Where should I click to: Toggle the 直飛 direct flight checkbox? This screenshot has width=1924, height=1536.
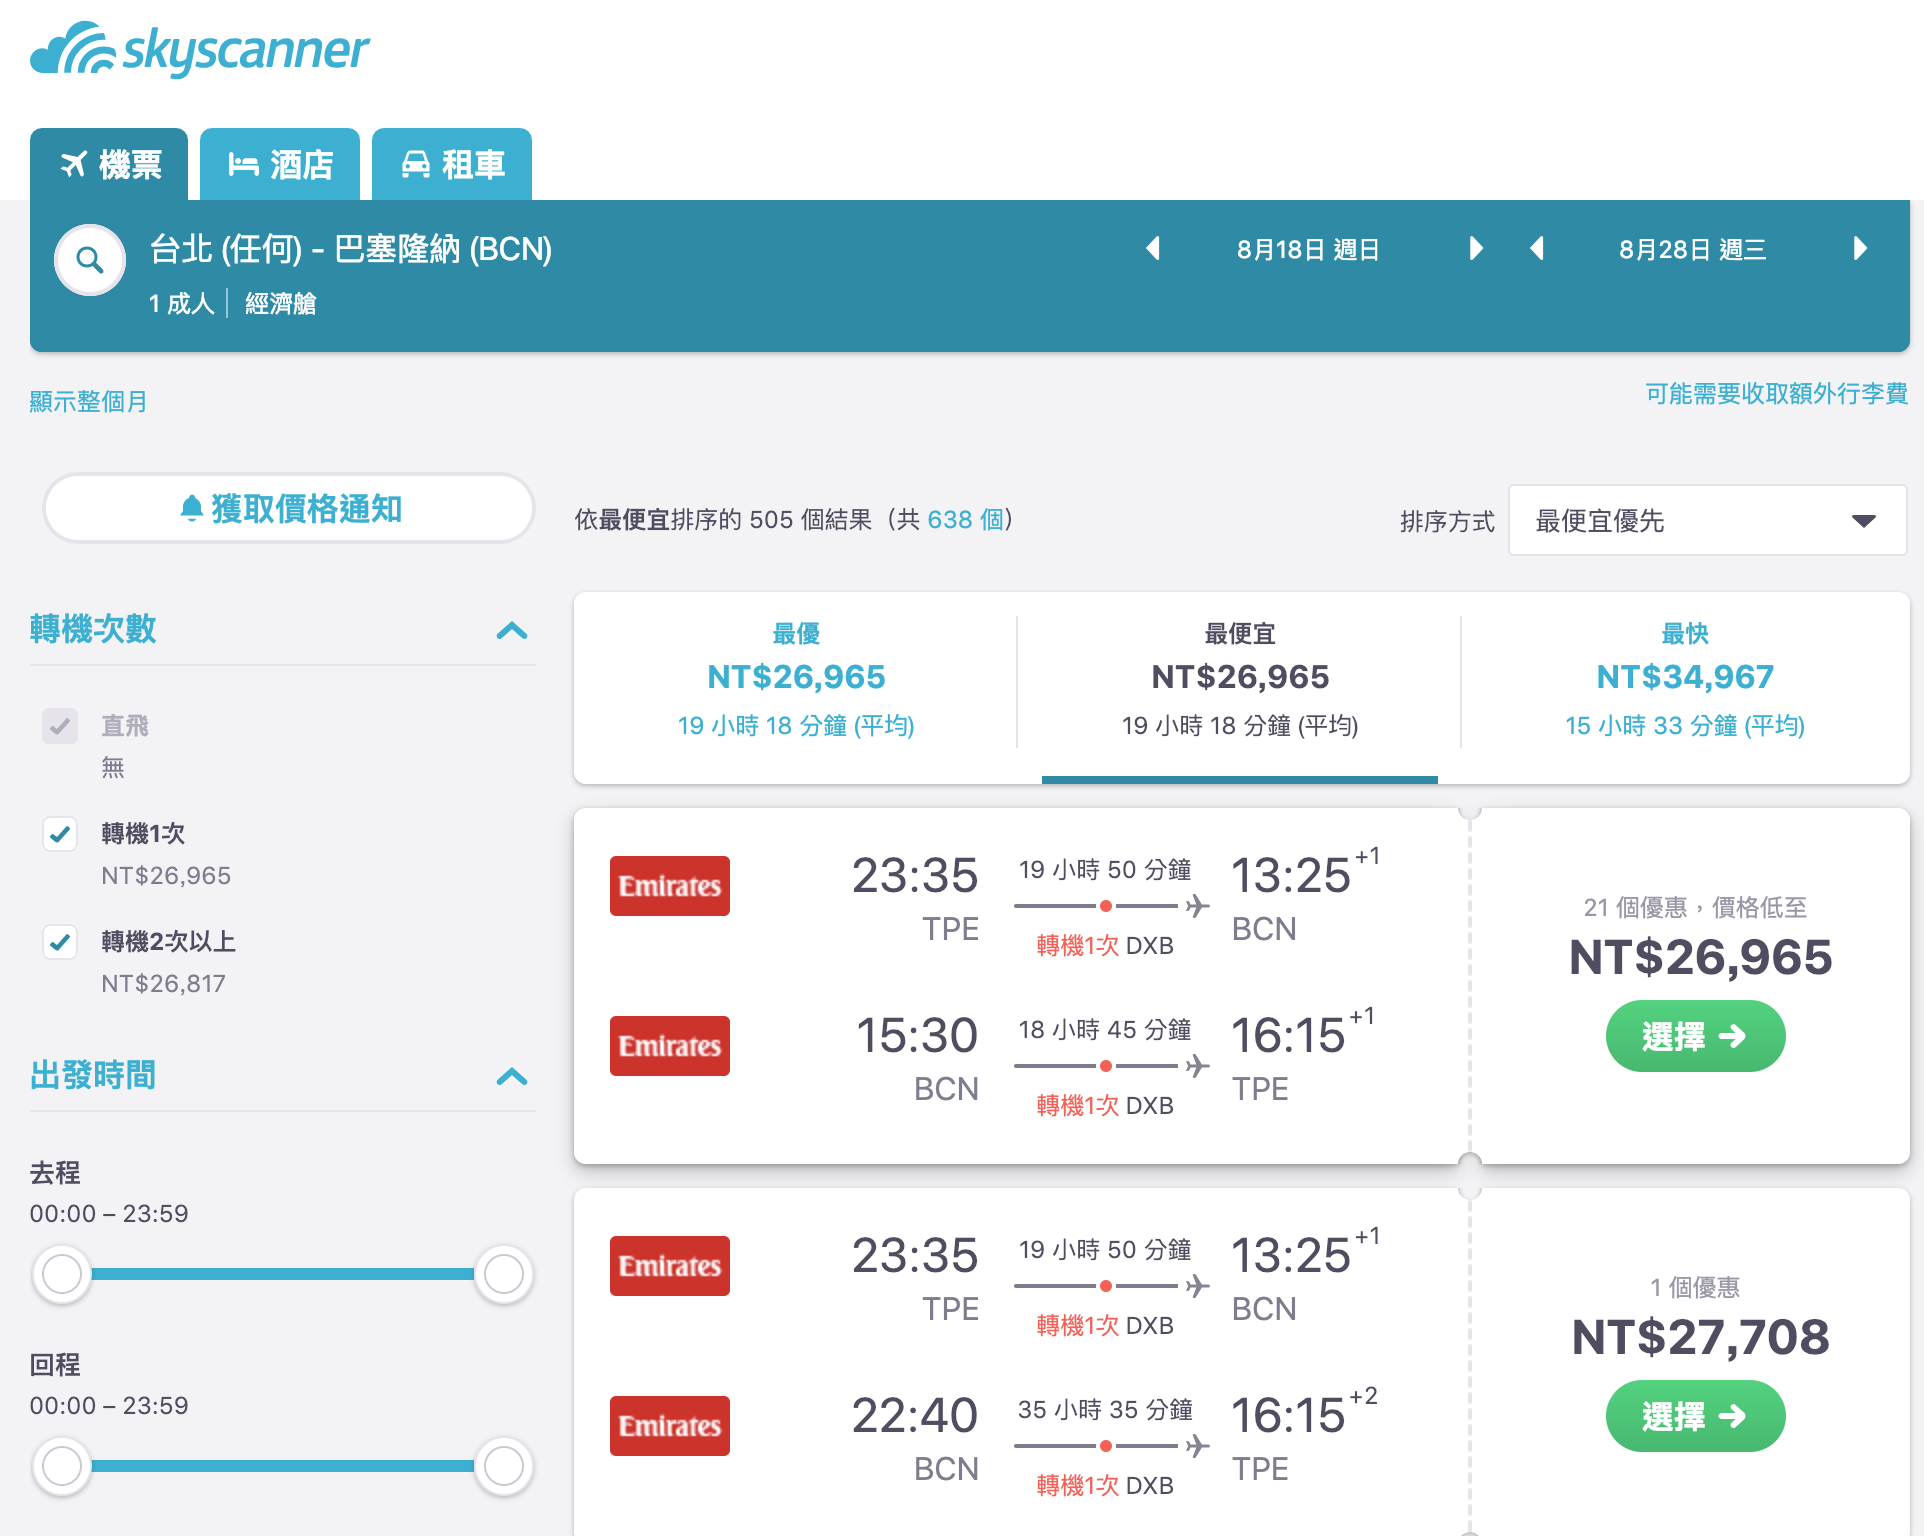point(60,726)
